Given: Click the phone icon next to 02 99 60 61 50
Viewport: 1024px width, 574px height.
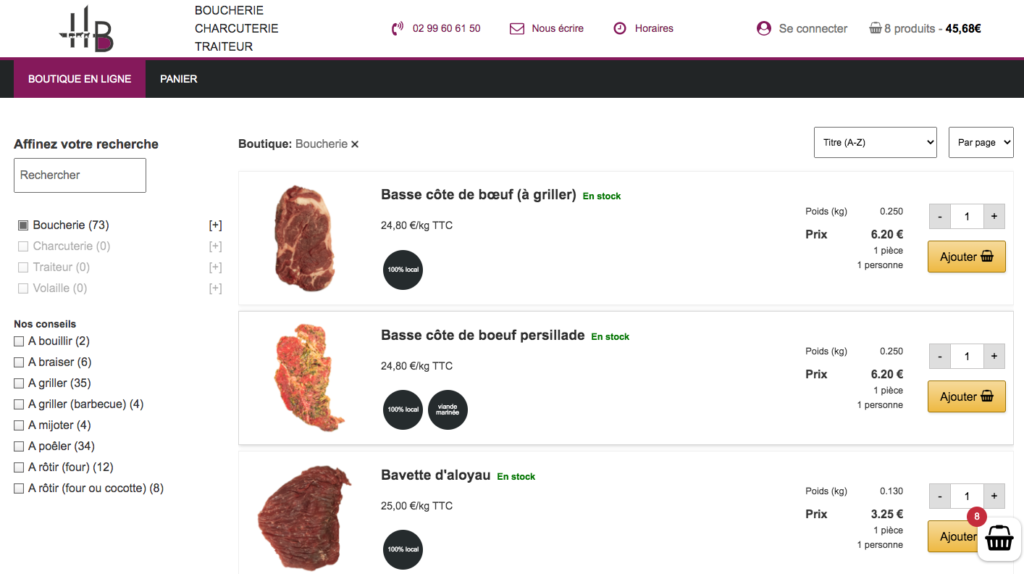Looking at the screenshot, I should click(x=397, y=29).
